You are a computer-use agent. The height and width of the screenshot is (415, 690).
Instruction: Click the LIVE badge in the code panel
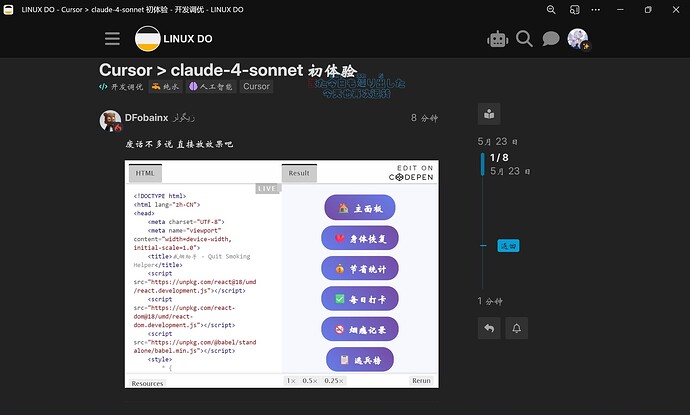[x=267, y=188]
